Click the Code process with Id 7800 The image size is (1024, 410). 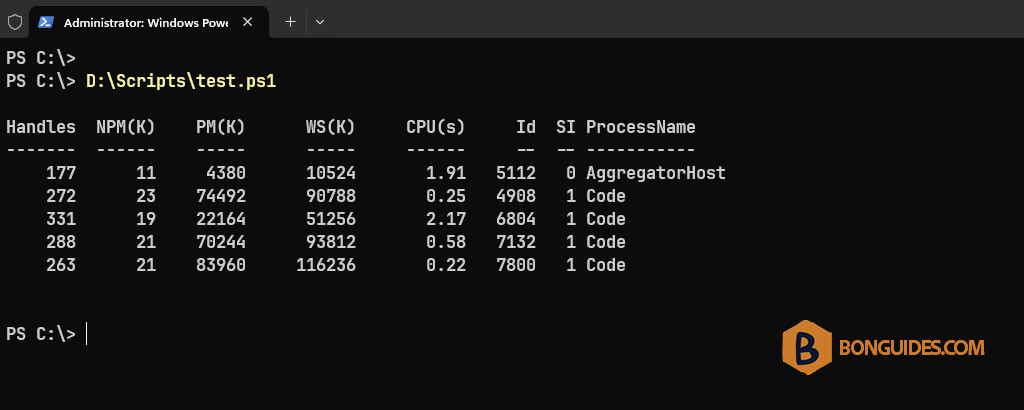[605, 265]
